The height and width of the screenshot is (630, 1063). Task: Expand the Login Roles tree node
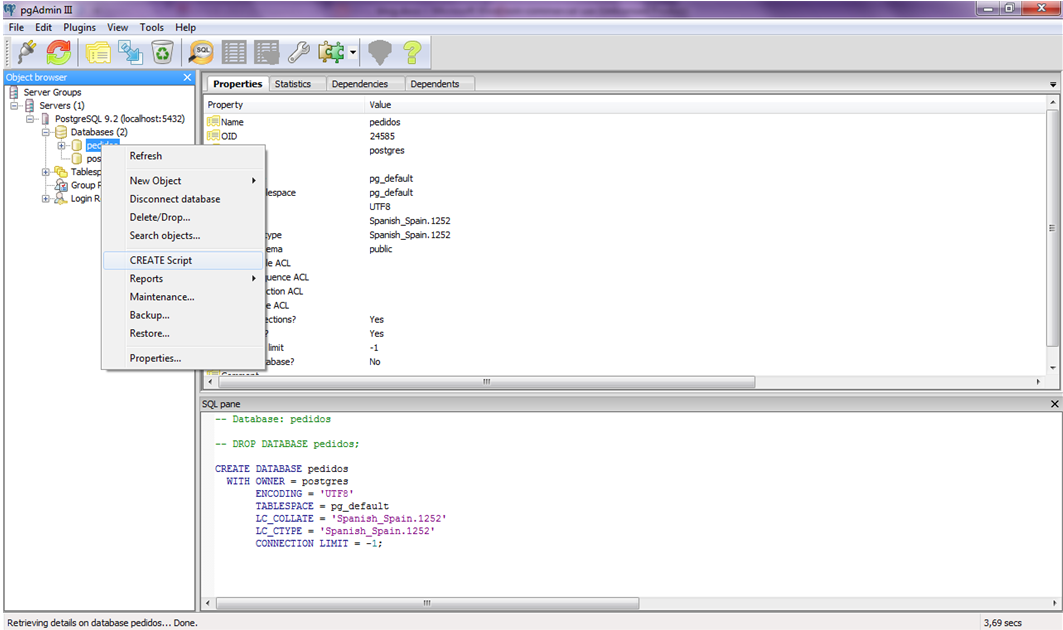click(x=45, y=199)
